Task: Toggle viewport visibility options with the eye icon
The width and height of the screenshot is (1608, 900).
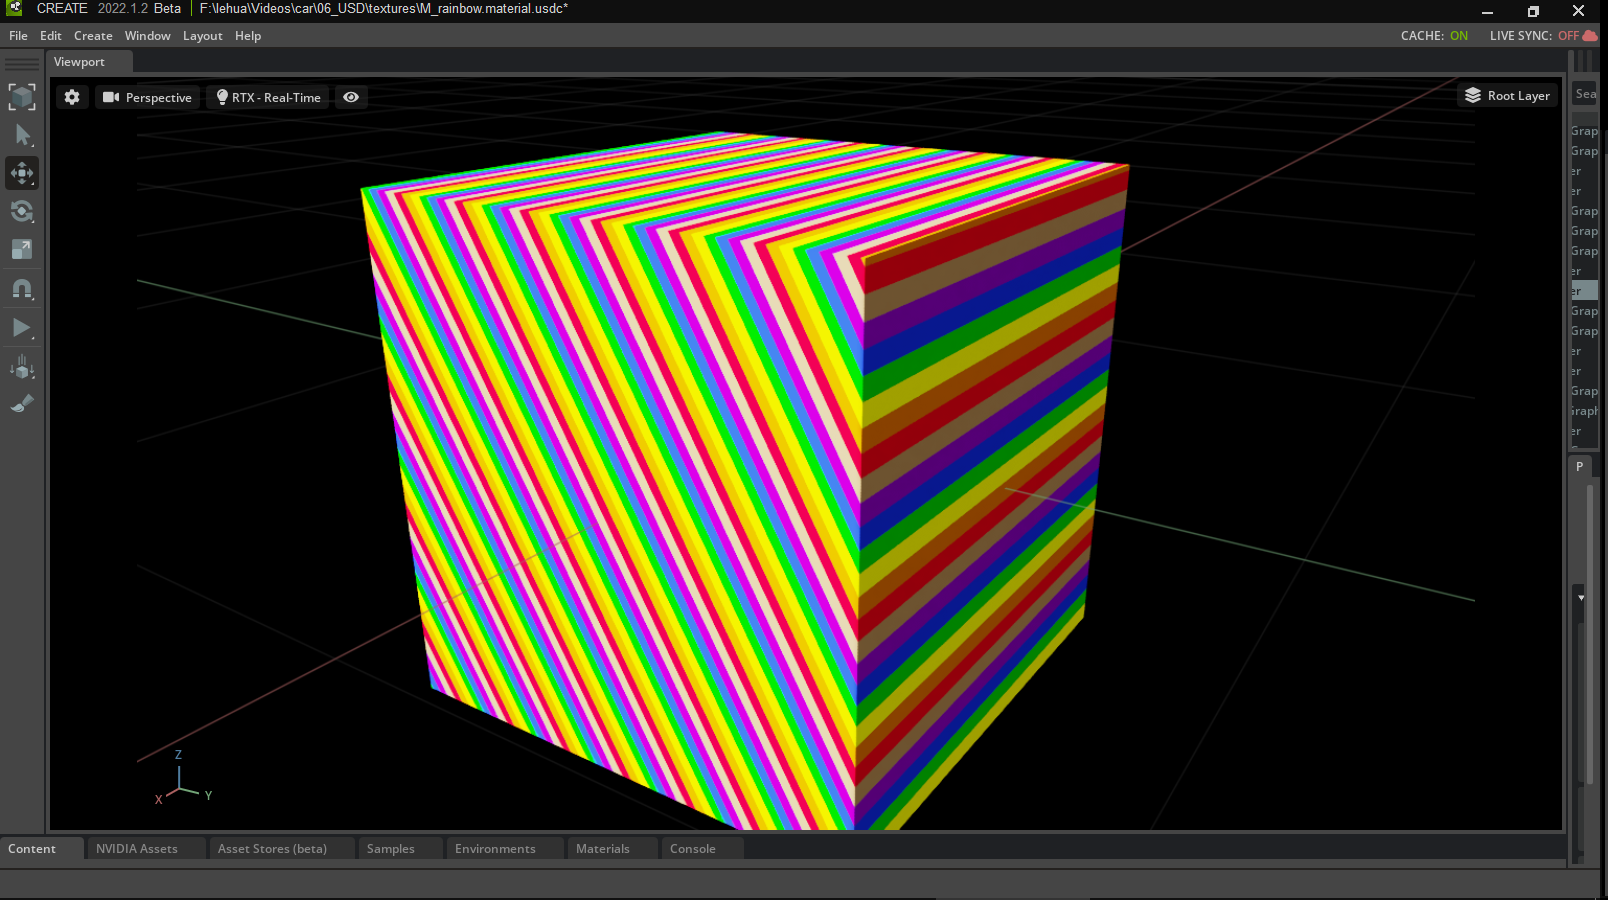Action: (x=350, y=97)
